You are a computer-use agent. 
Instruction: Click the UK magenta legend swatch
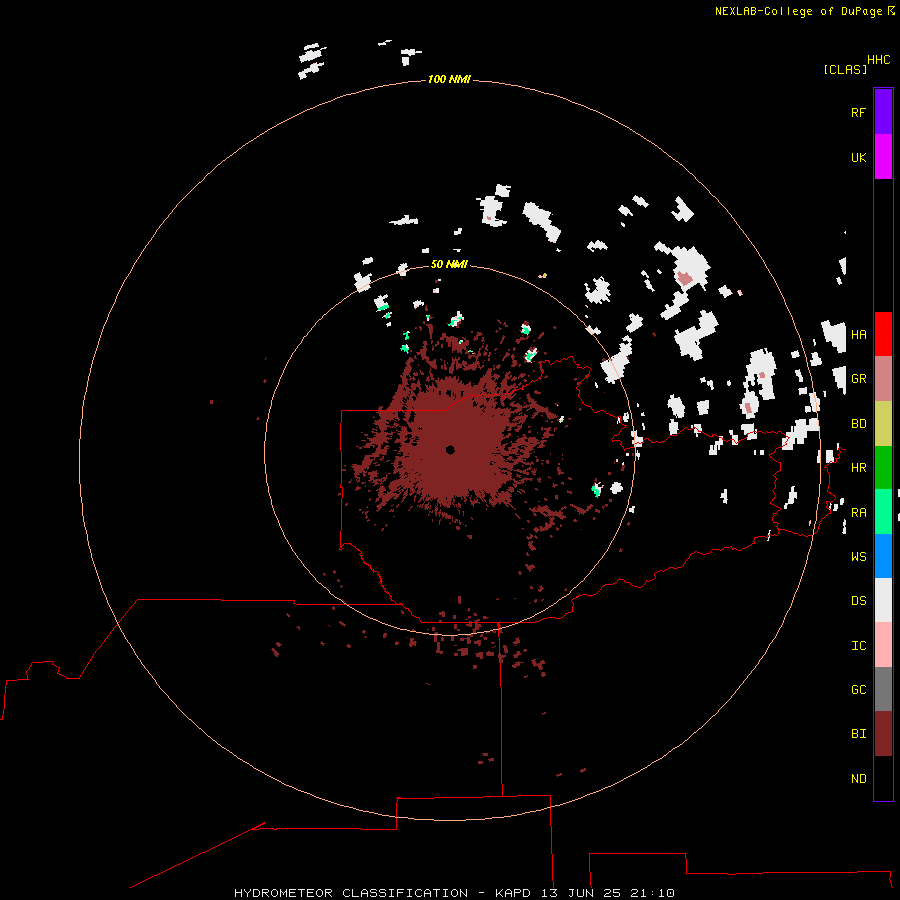point(883,157)
